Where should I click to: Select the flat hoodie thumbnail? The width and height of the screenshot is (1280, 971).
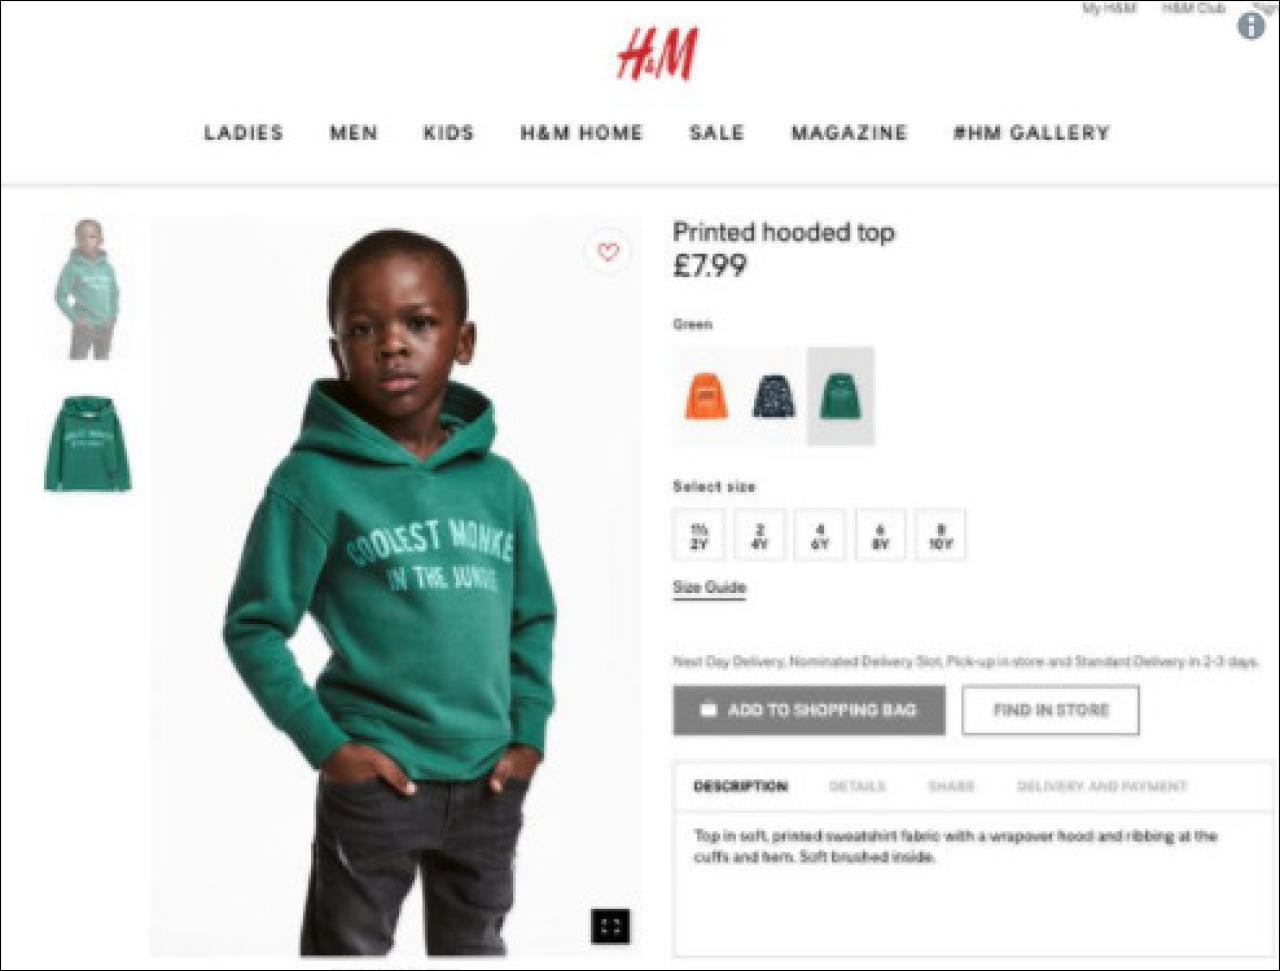point(88,444)
